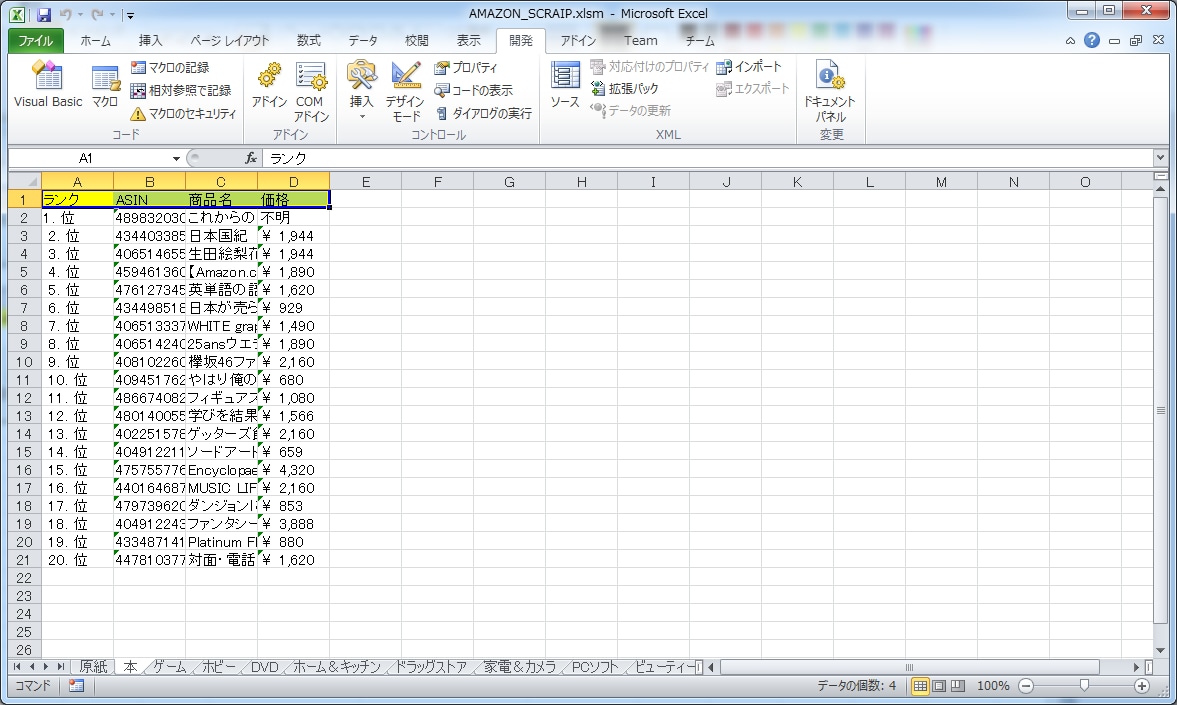
Task: Start recording a macro with マクロの記録
Action: pos(170,68)
